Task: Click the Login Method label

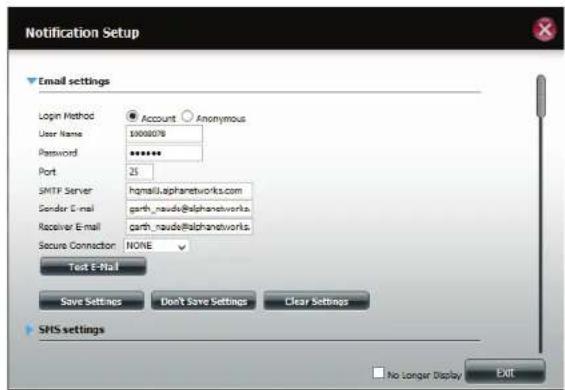Action: 66,116
